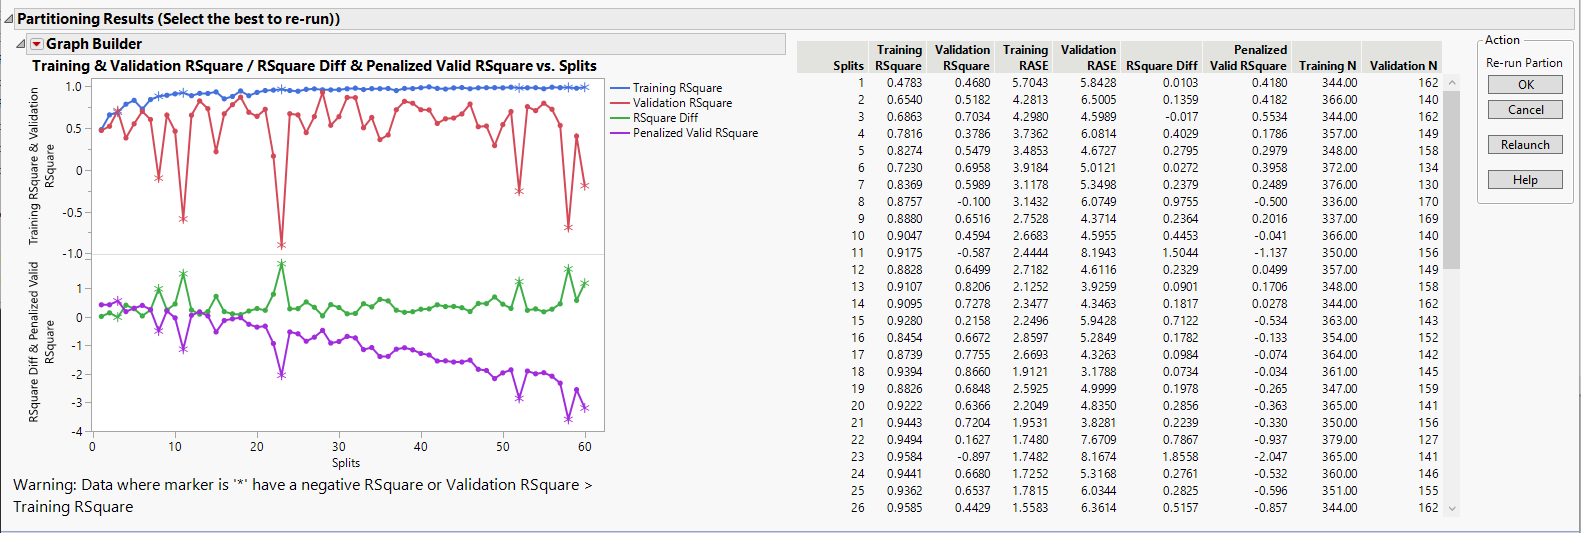This screenshot has width=1581, height=533.
Task: Click the Splits column header
Action: [x=847, y=65]
